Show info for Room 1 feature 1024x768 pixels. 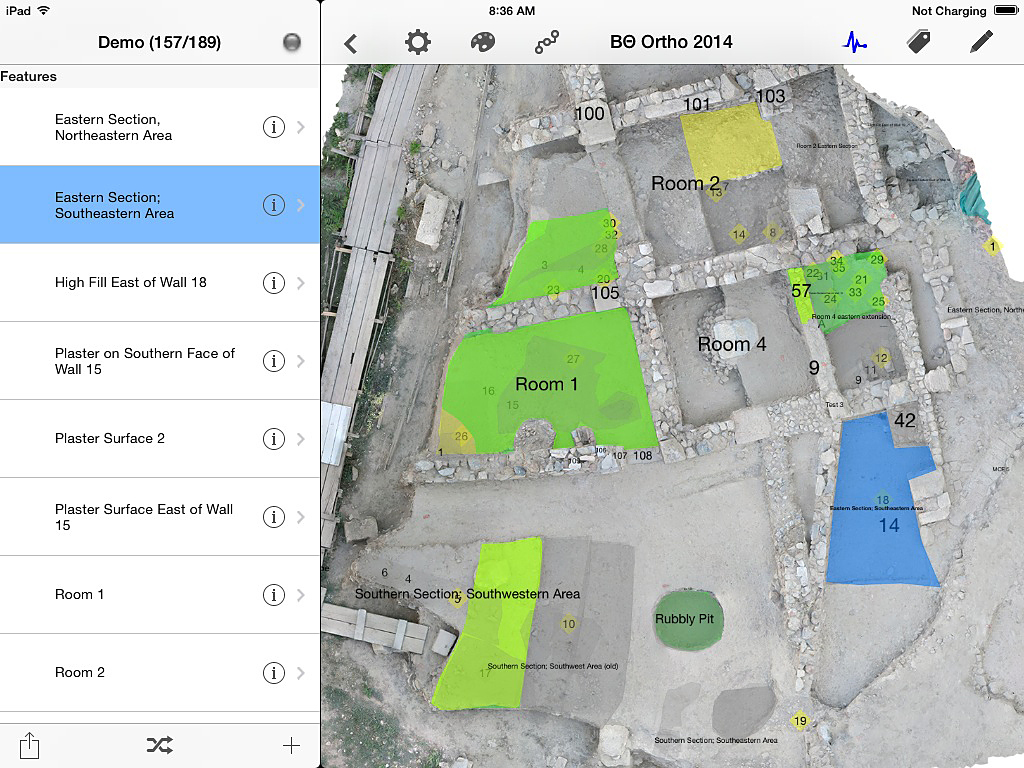(273, 595)
